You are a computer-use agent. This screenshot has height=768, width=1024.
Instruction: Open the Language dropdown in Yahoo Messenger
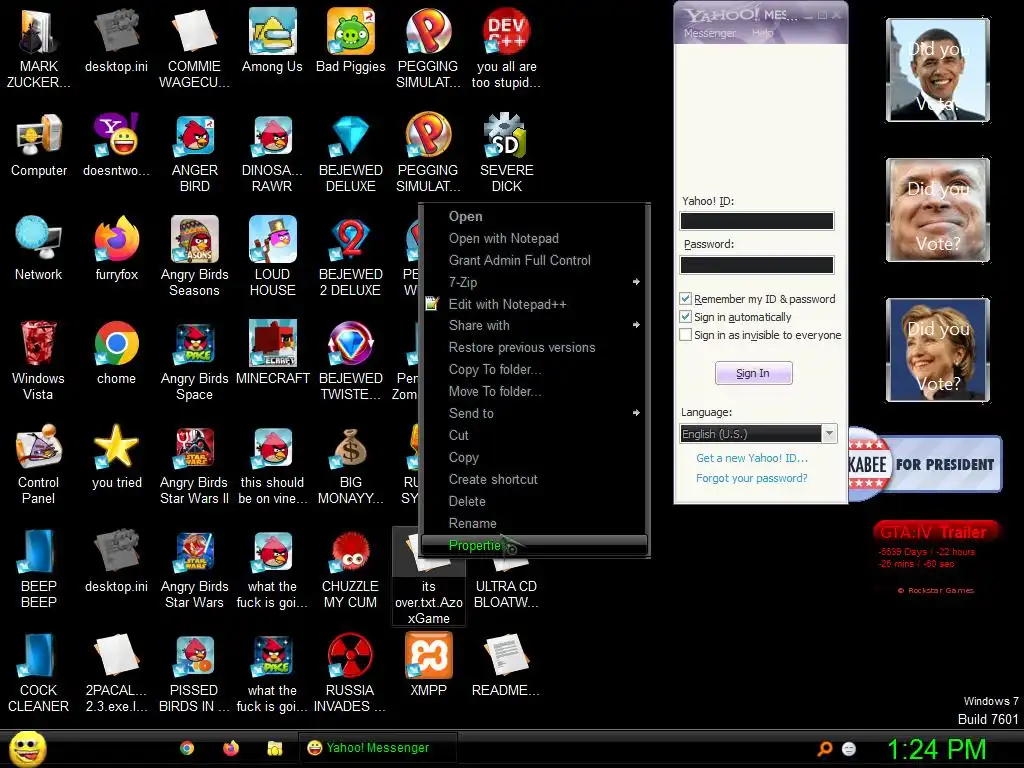758,434
